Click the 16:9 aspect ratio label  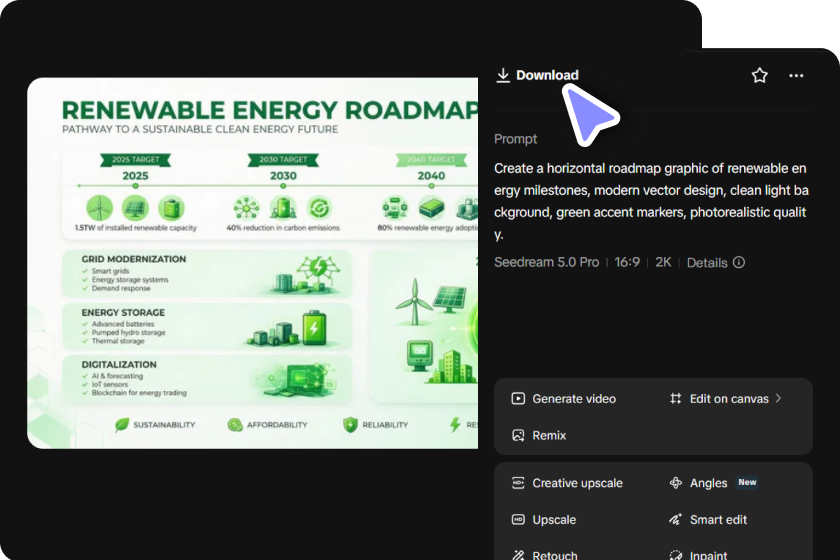(627, 262)
